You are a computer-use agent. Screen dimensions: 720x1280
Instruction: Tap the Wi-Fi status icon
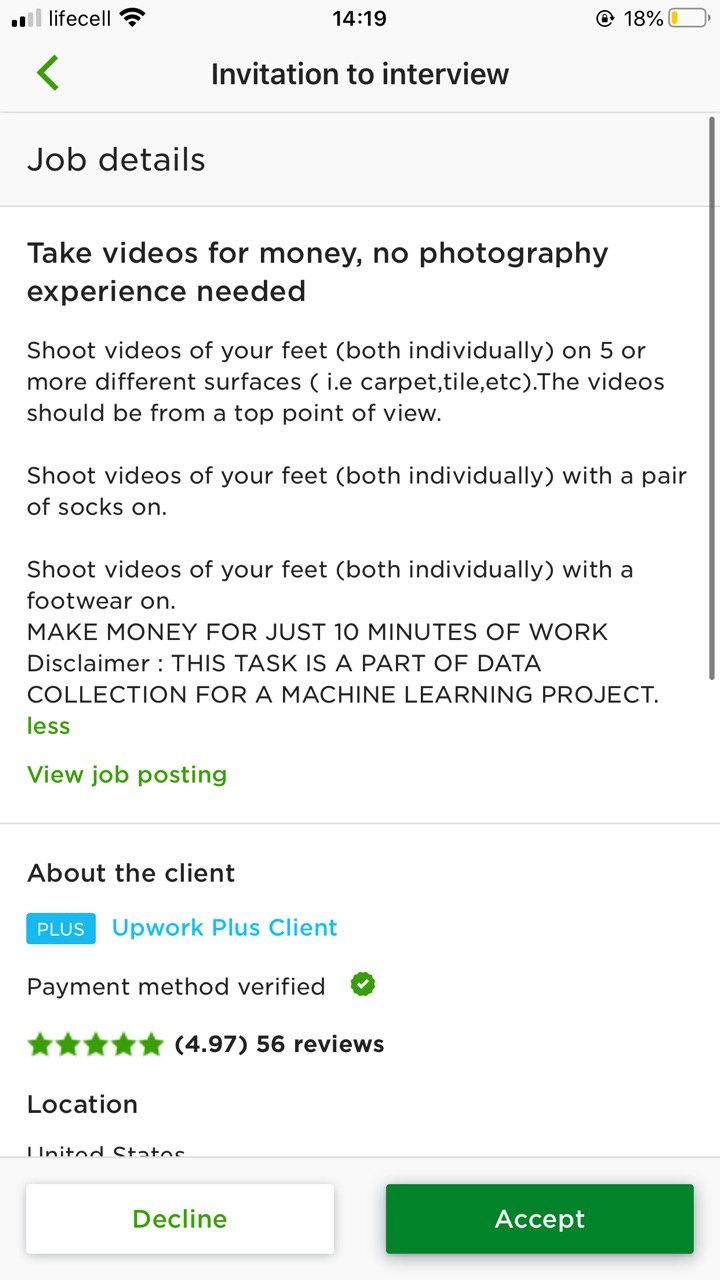pos(131,18)
